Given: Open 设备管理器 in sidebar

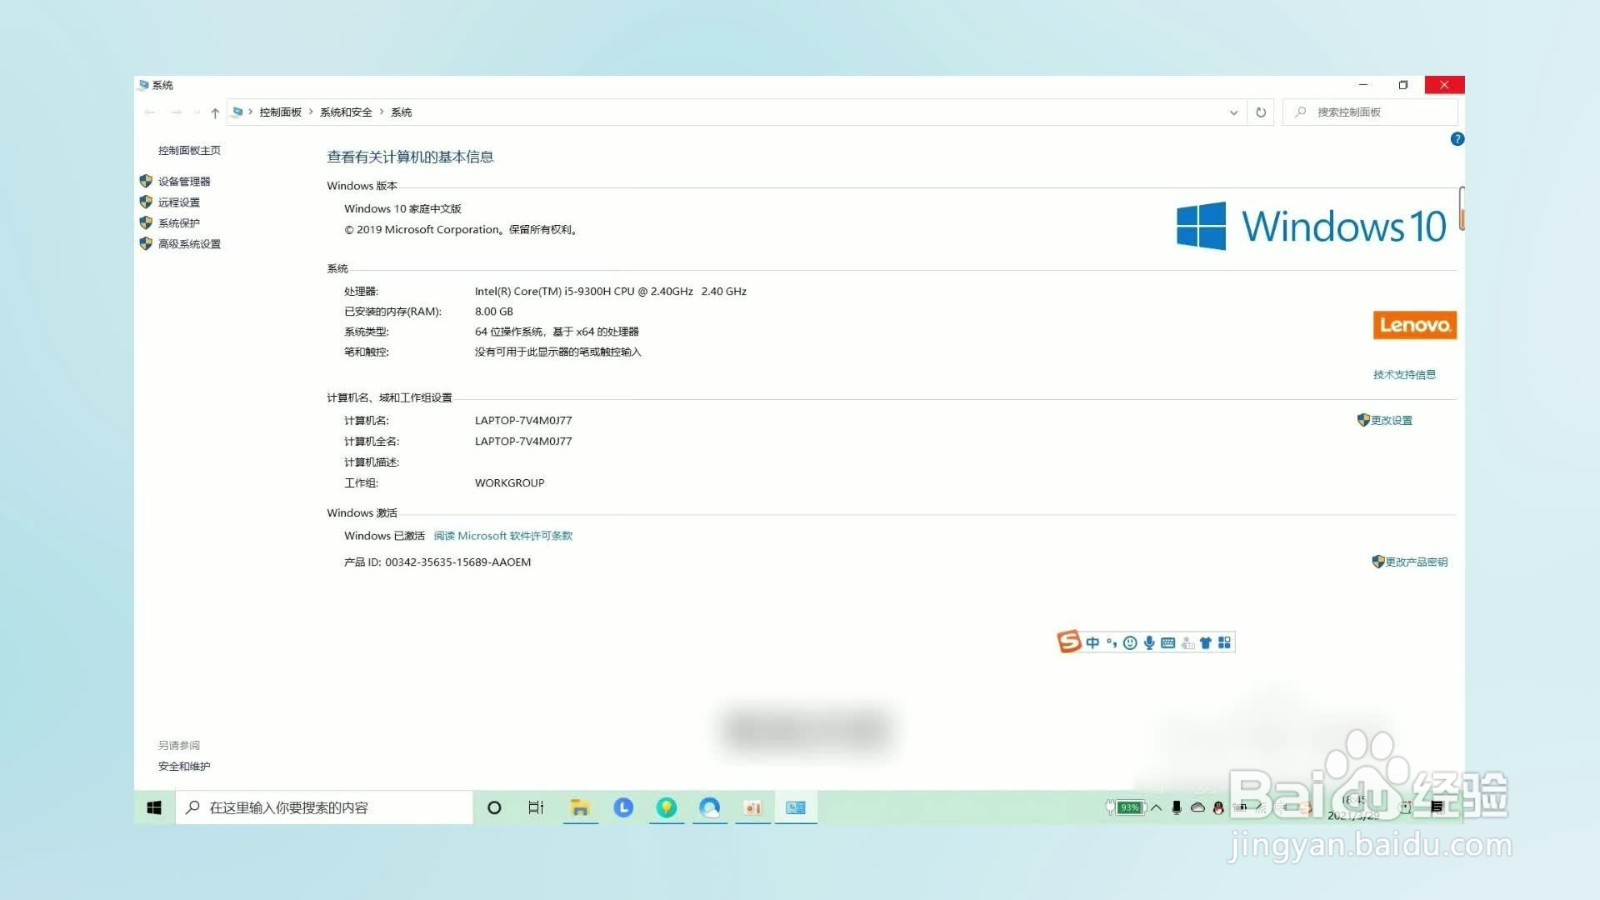Looking at the screenshot, I should [184, 182].
